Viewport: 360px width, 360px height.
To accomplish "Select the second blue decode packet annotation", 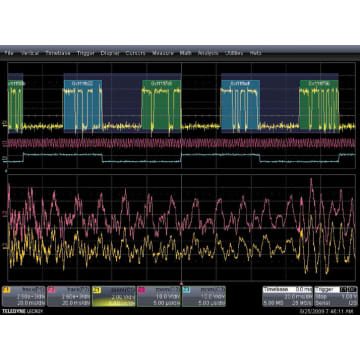I will [x=240, y=104].
